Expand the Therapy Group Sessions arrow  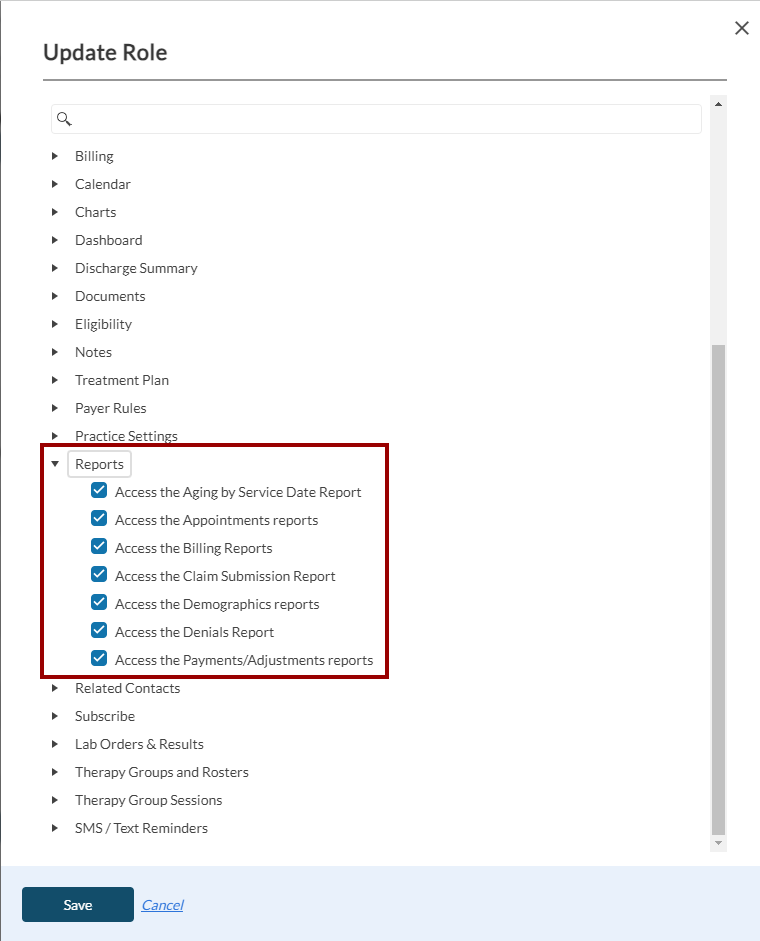55,800
